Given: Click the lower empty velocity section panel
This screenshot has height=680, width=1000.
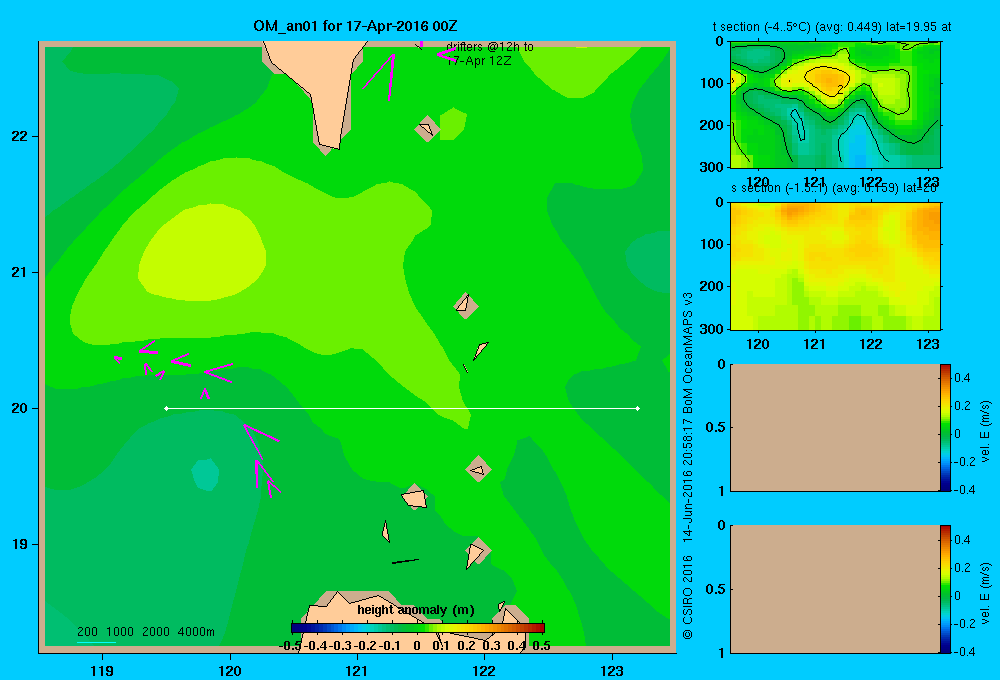Looking at the screenshot, I should pos(834,589).
